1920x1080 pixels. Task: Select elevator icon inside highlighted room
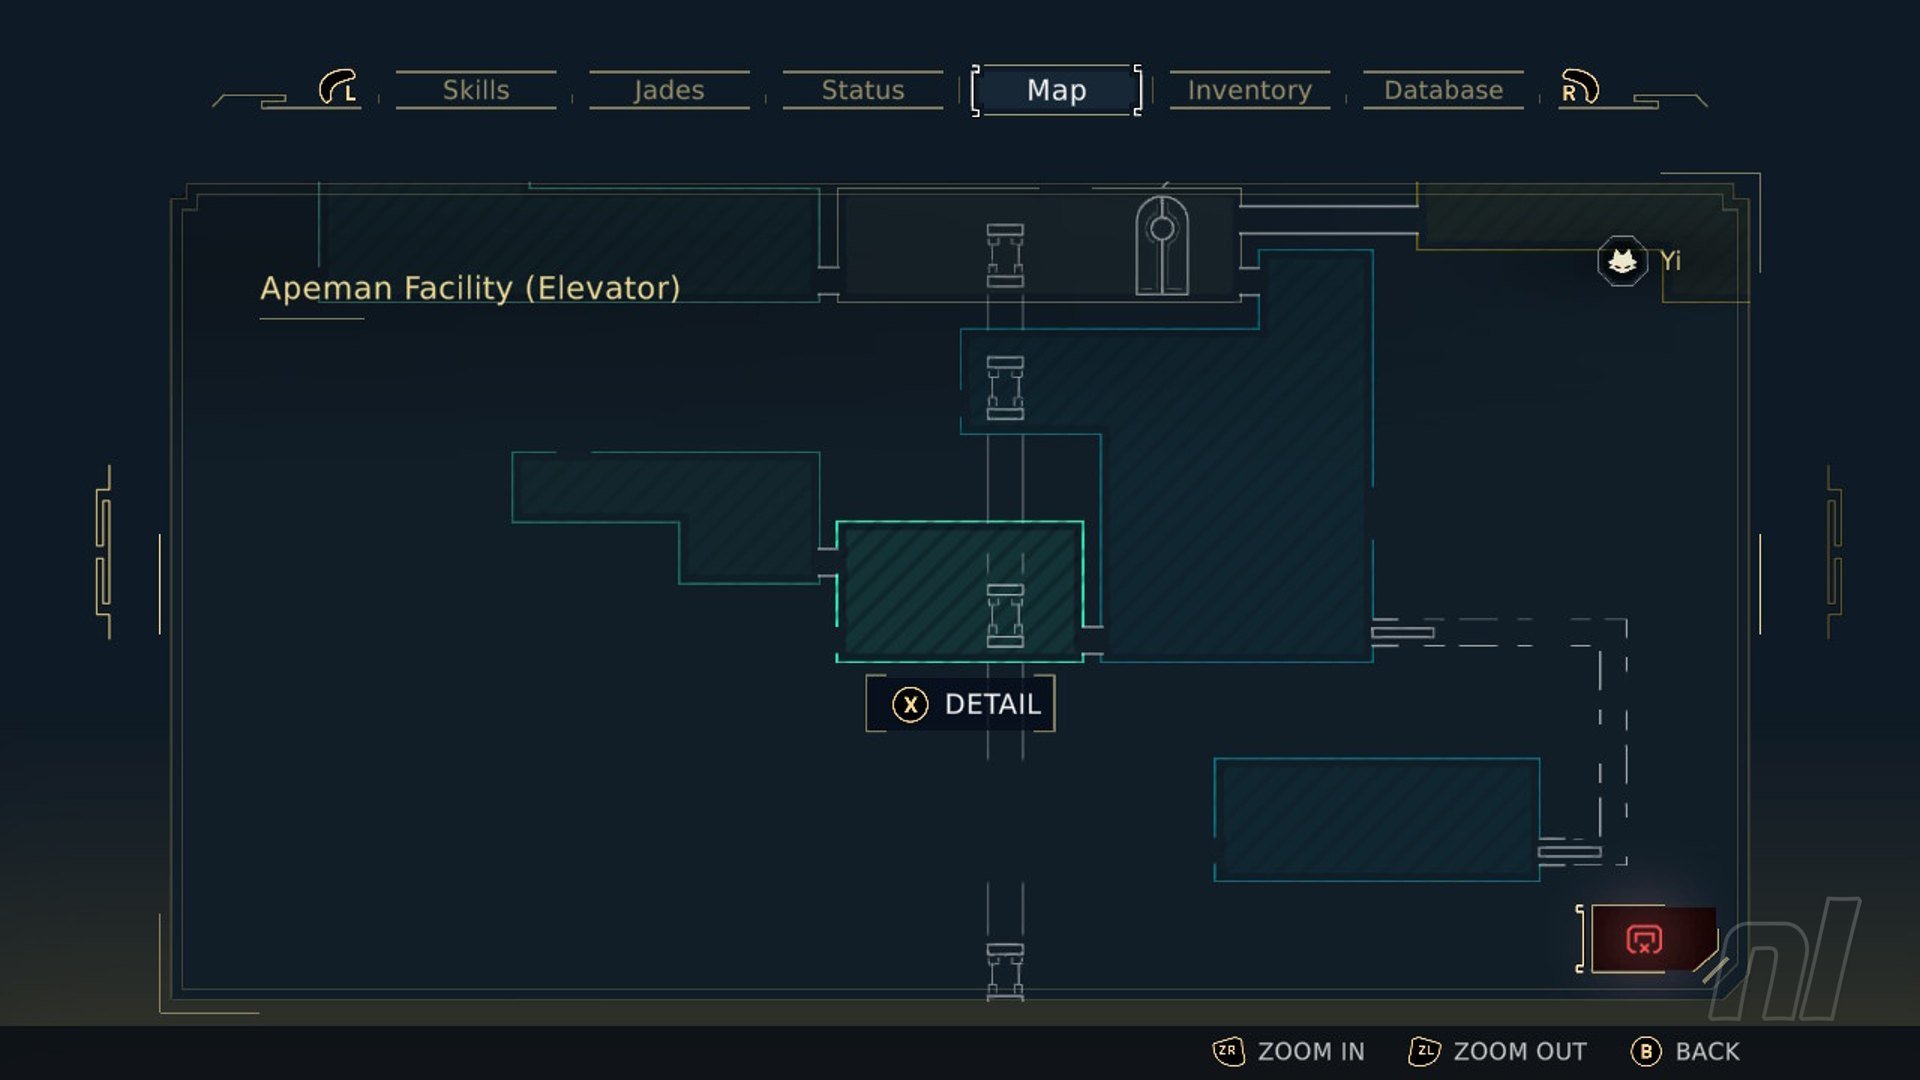1005,615
